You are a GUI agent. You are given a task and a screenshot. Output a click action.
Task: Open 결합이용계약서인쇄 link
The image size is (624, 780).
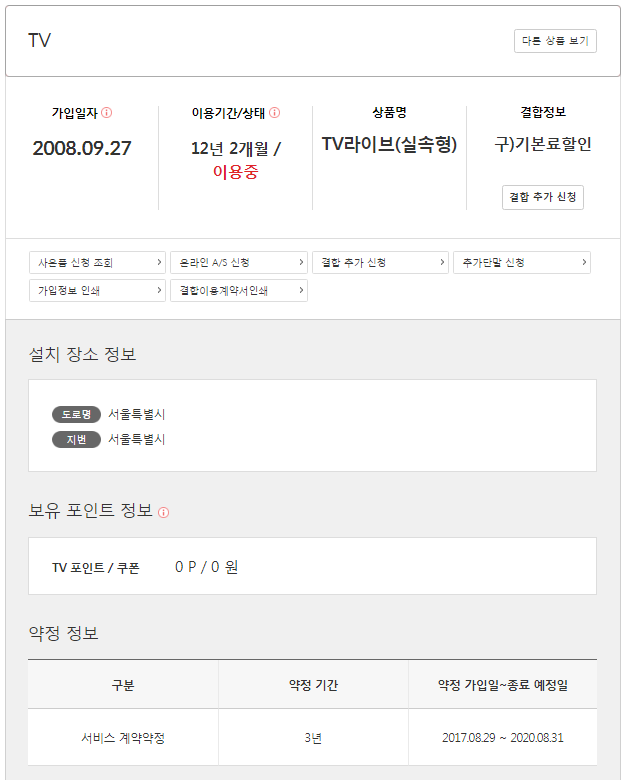pyautogui.click(x=238, y=291)
